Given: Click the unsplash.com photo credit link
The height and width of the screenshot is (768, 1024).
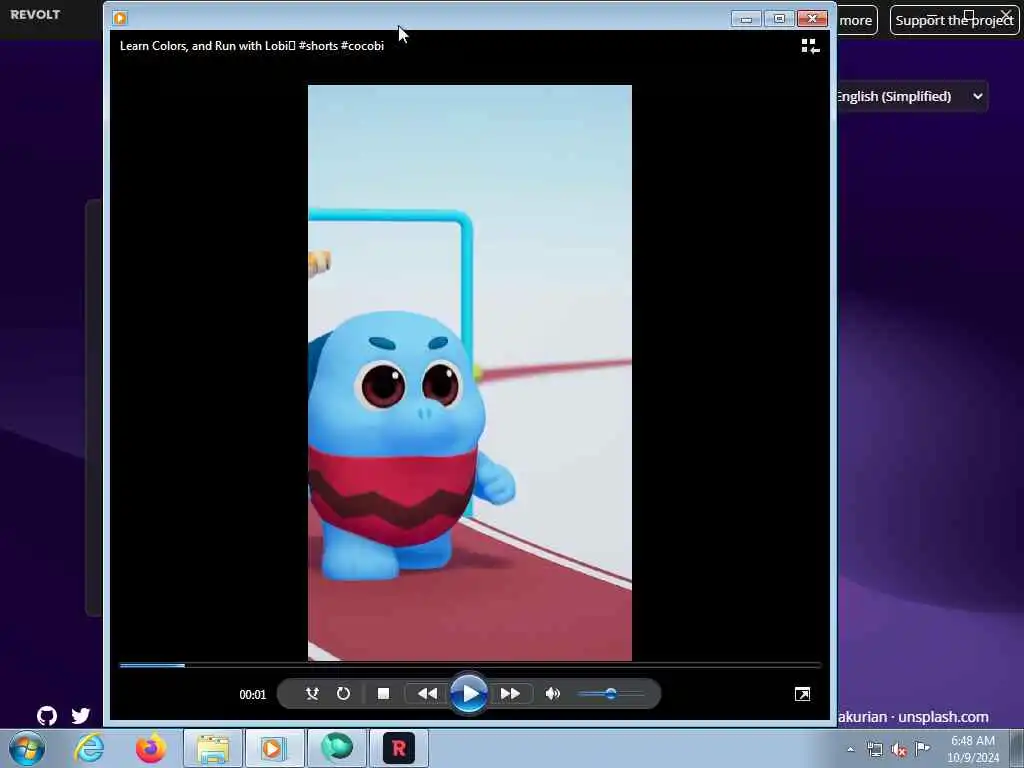Looking at the screenshot, I should (x=943, y=717).
